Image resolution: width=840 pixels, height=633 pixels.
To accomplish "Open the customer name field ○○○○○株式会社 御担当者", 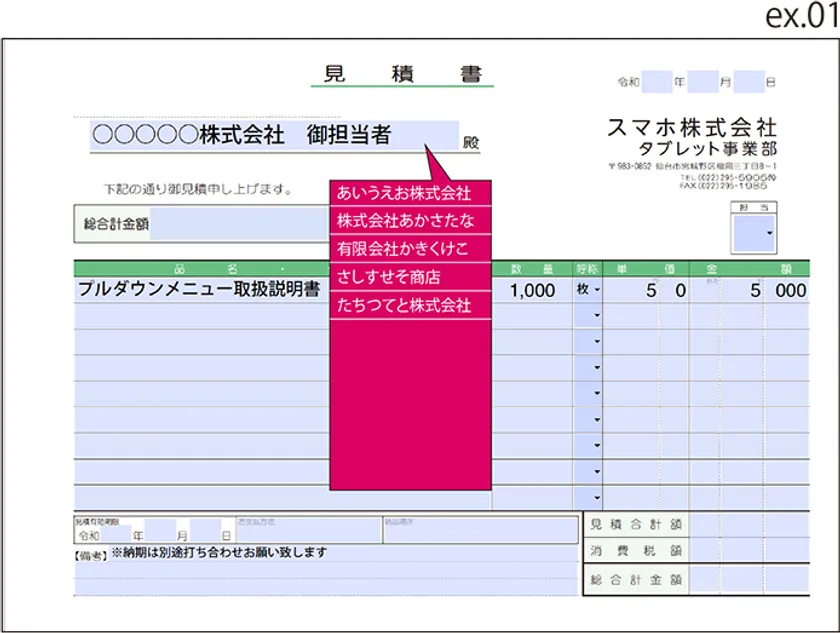I will click(x=274, y=135).
